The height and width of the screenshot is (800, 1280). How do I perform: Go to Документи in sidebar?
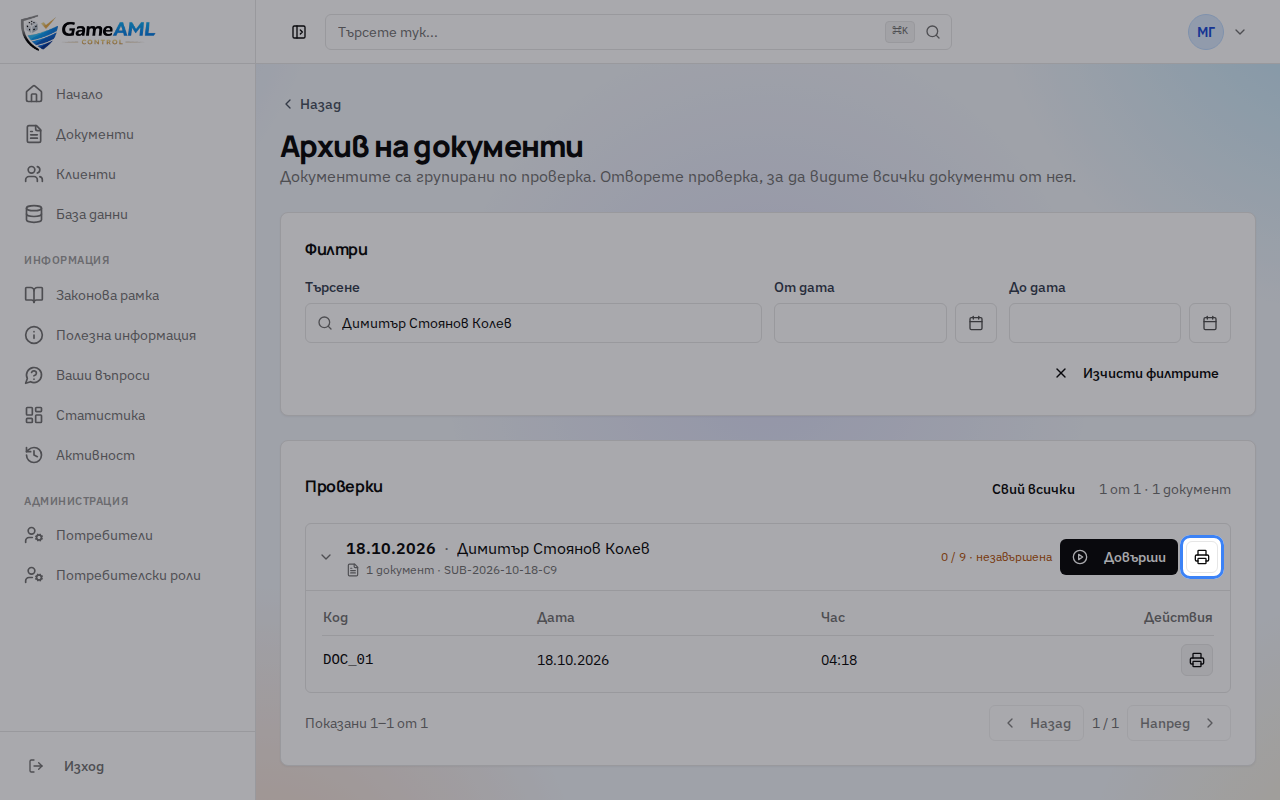127,134
